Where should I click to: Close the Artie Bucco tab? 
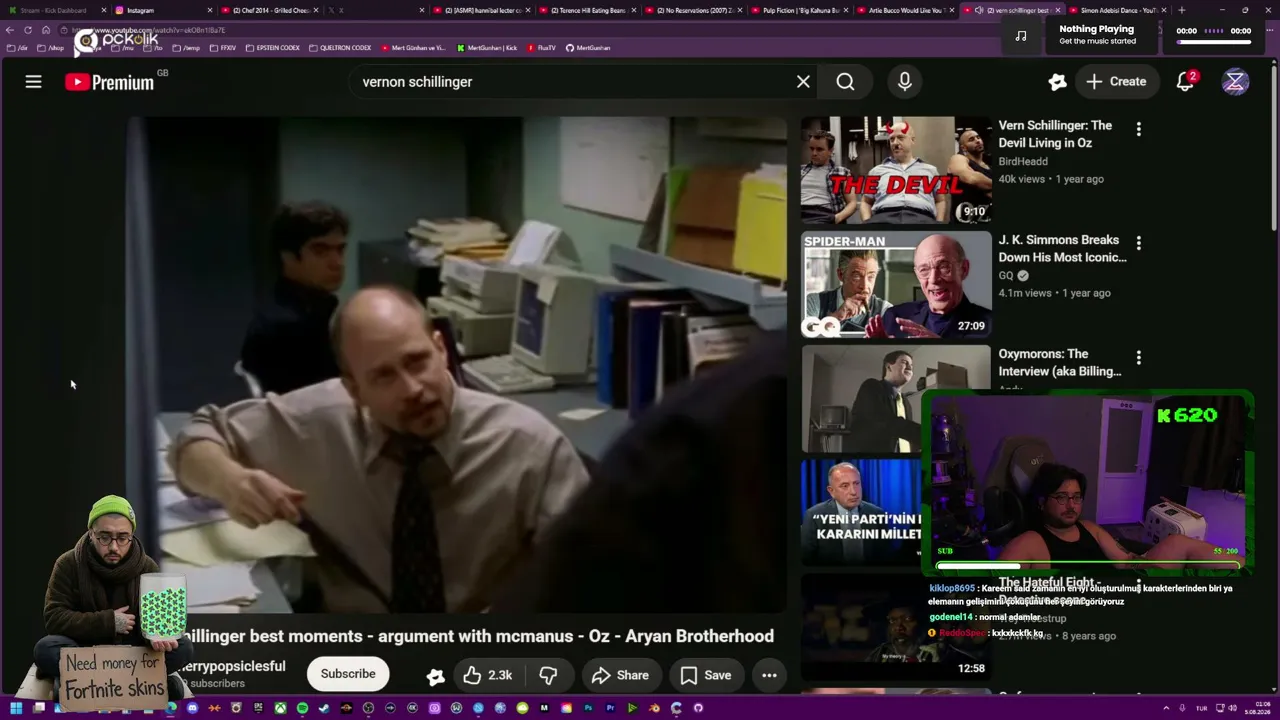coord(951,10)
